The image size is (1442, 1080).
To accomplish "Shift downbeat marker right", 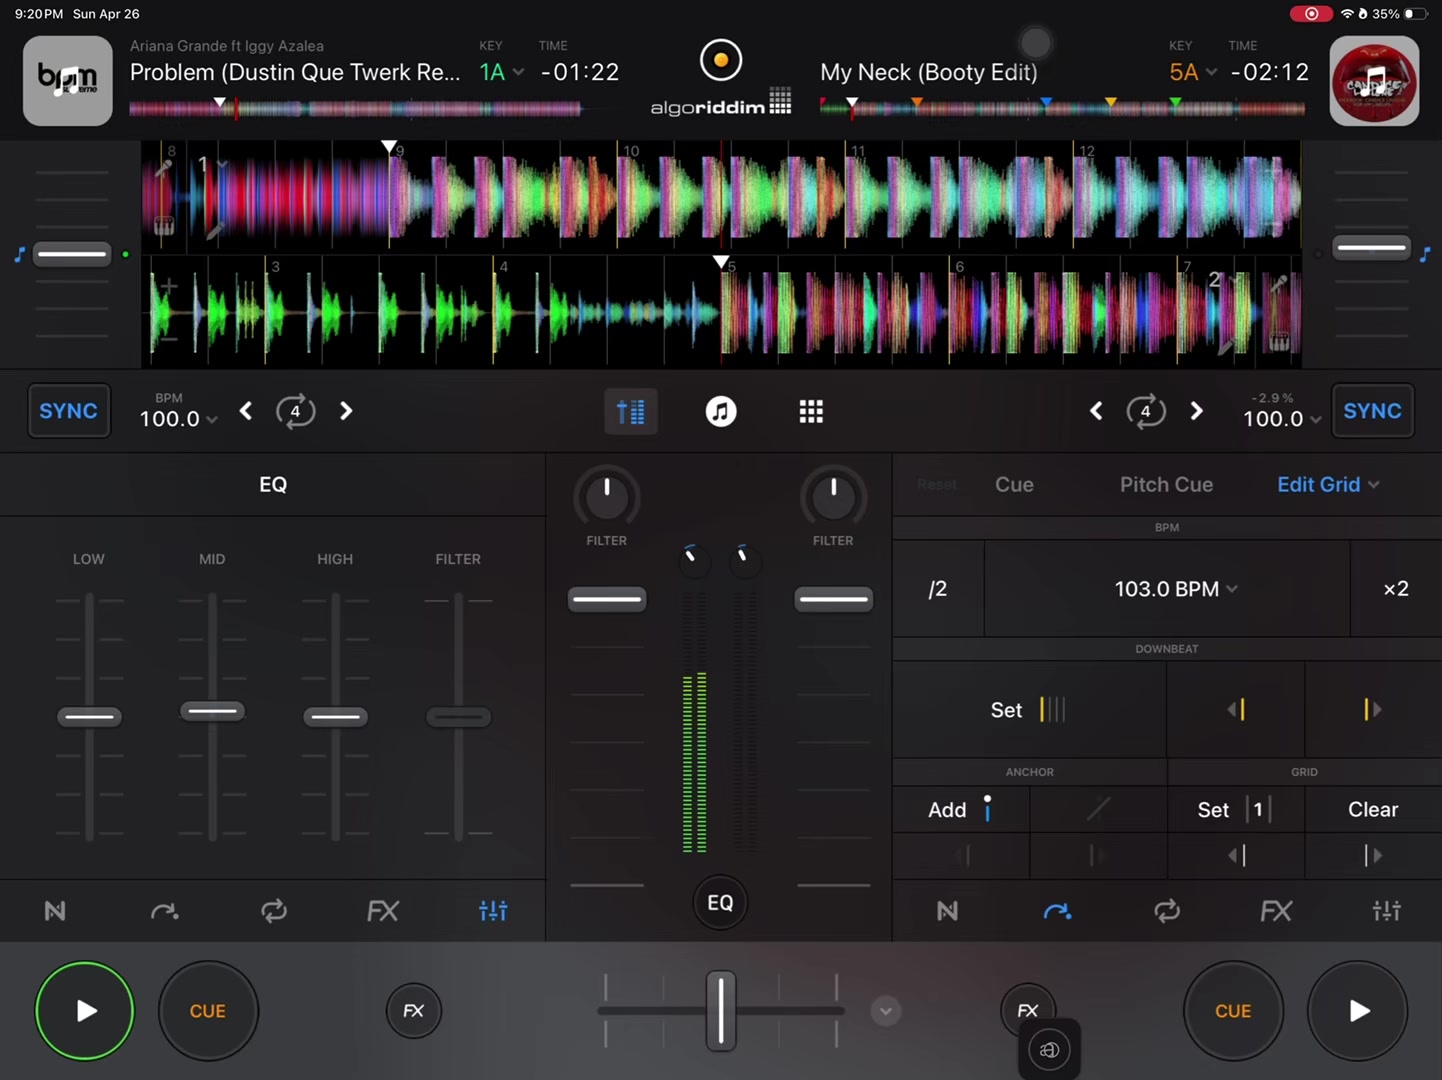I will (1373, 709).
